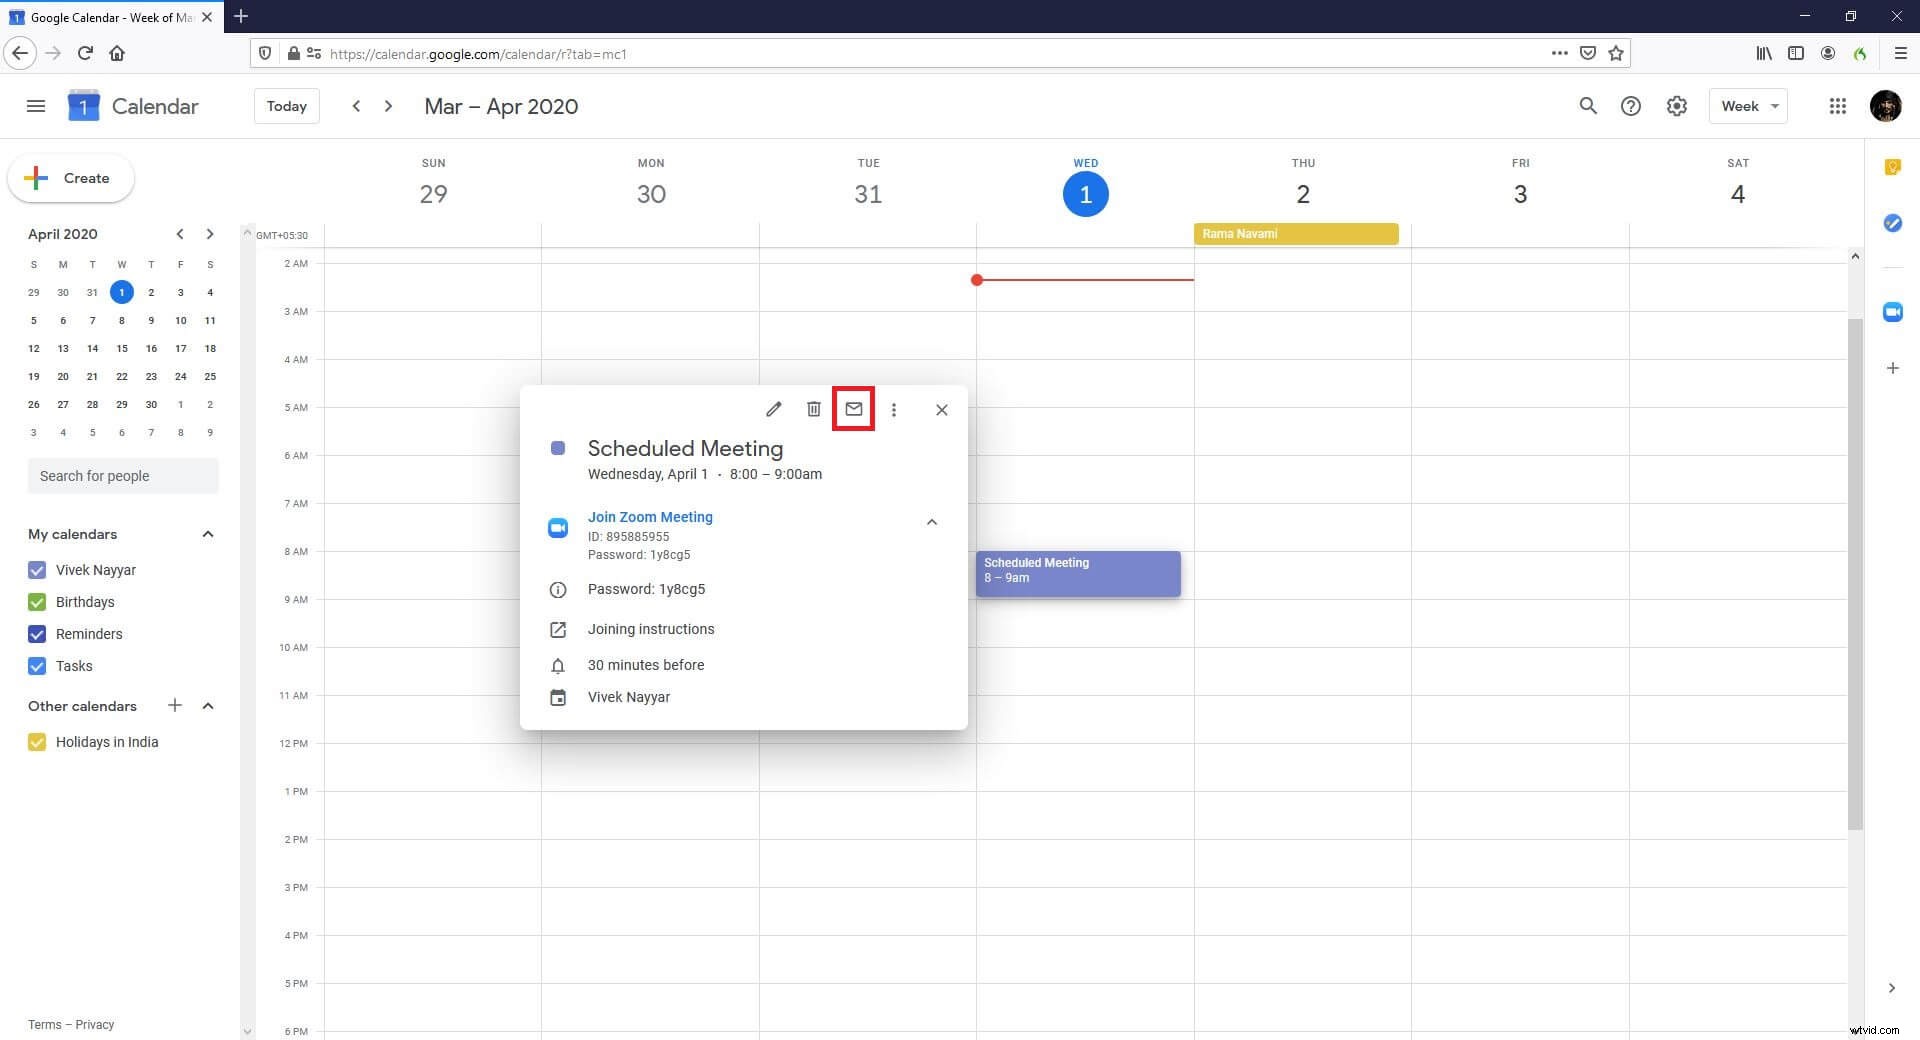This screenshot has height=1040, width=1920.
Task: Click the Today button
Action: 286,106
